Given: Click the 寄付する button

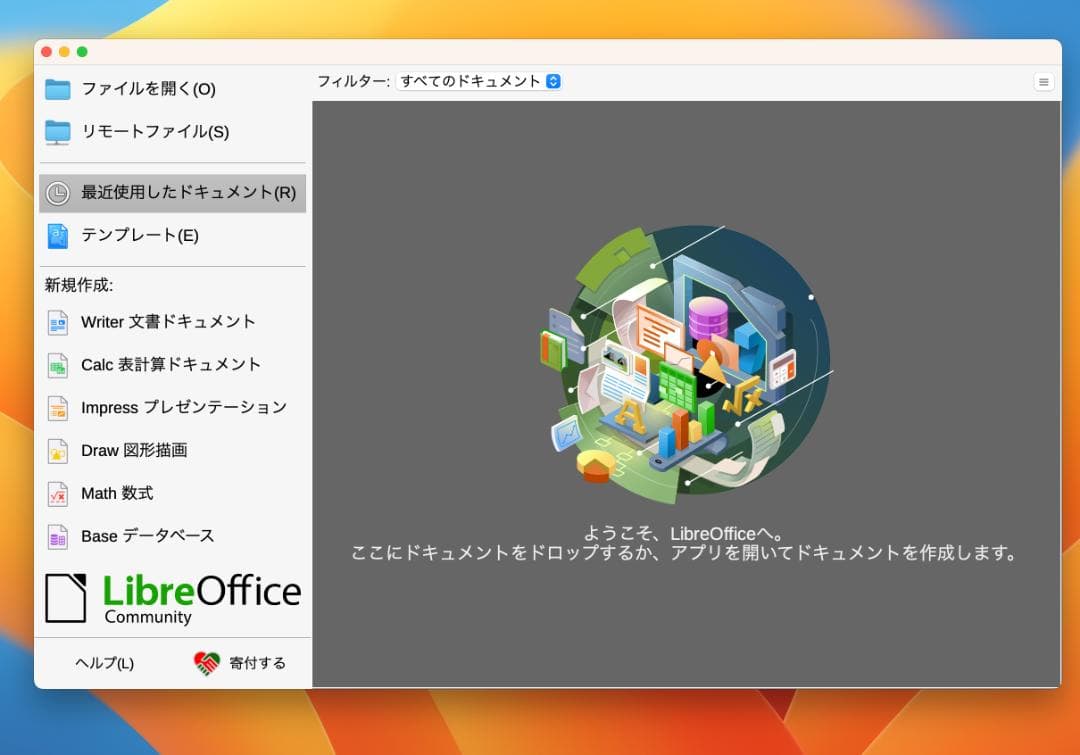Looking at the screenshot, I should 240,662.
